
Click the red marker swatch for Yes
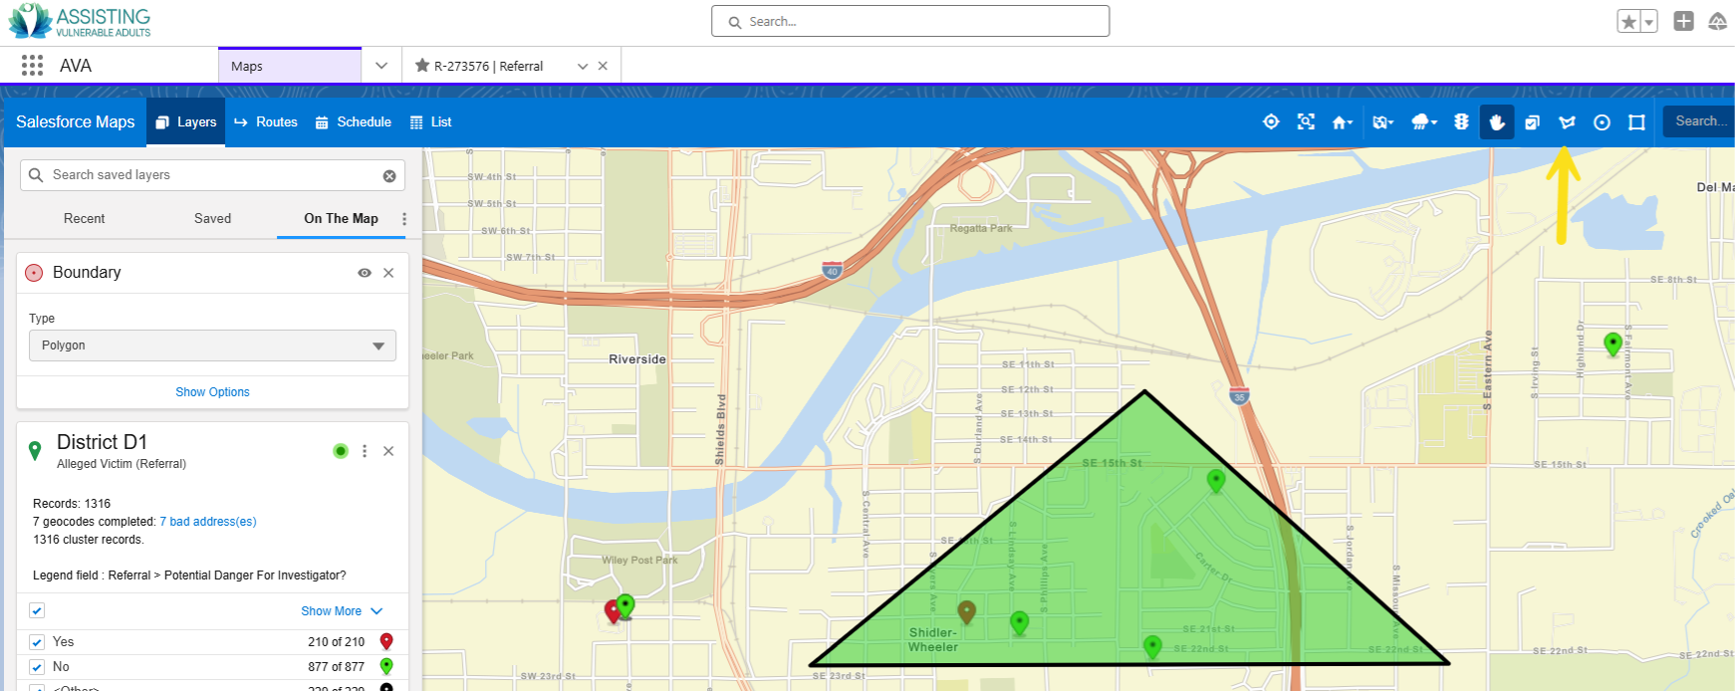pos(387,641)
